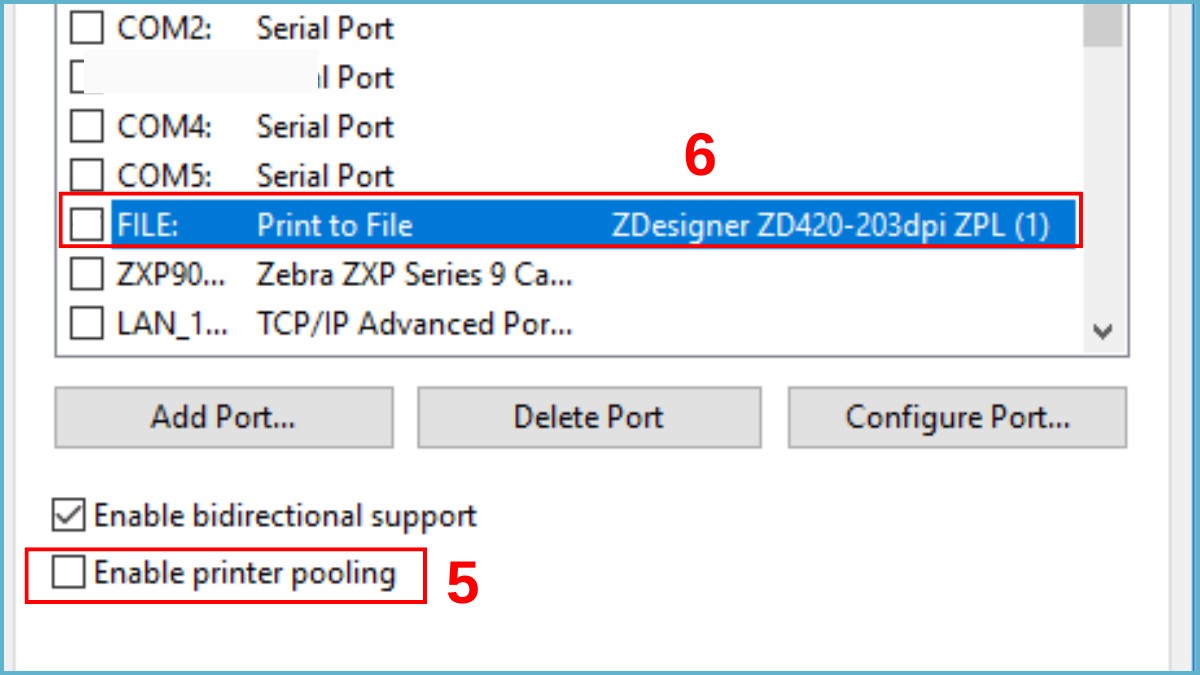This screenshot has height=675, width=1200.
Task: Check the ZXP90 Zebra port box
Action: 87,275
